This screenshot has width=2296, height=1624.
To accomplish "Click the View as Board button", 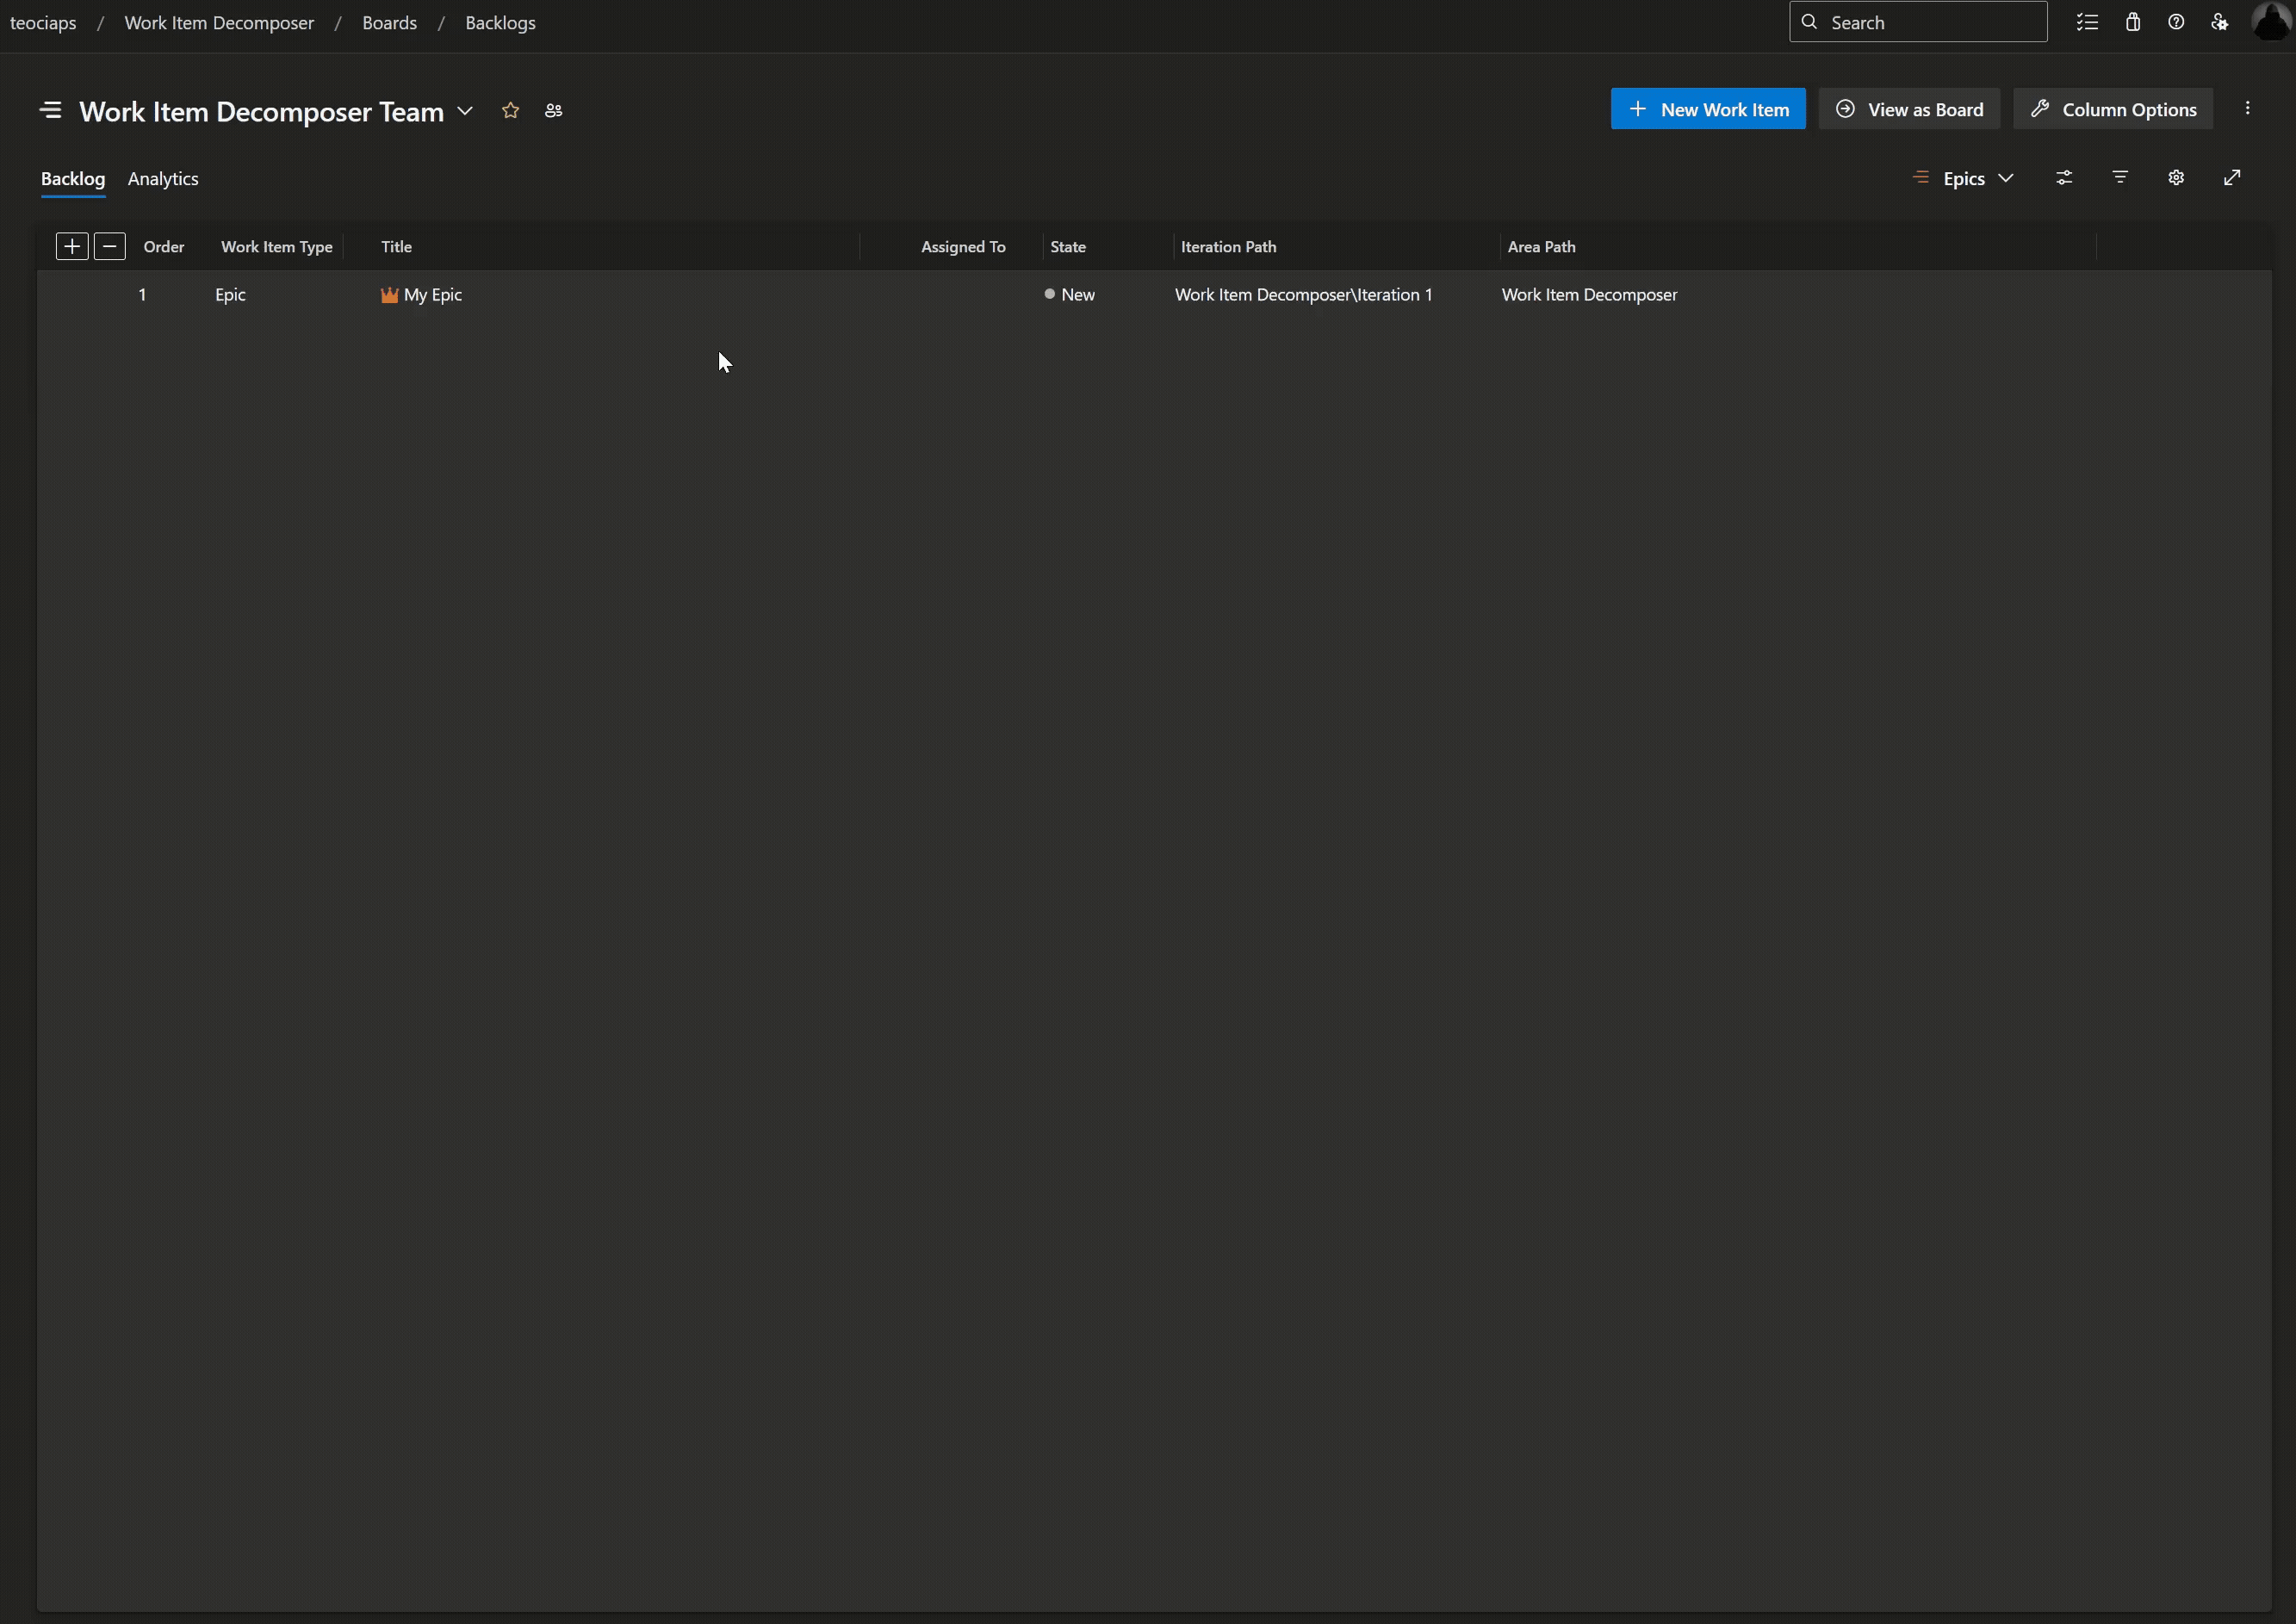I will click(x=1909, y=110).
